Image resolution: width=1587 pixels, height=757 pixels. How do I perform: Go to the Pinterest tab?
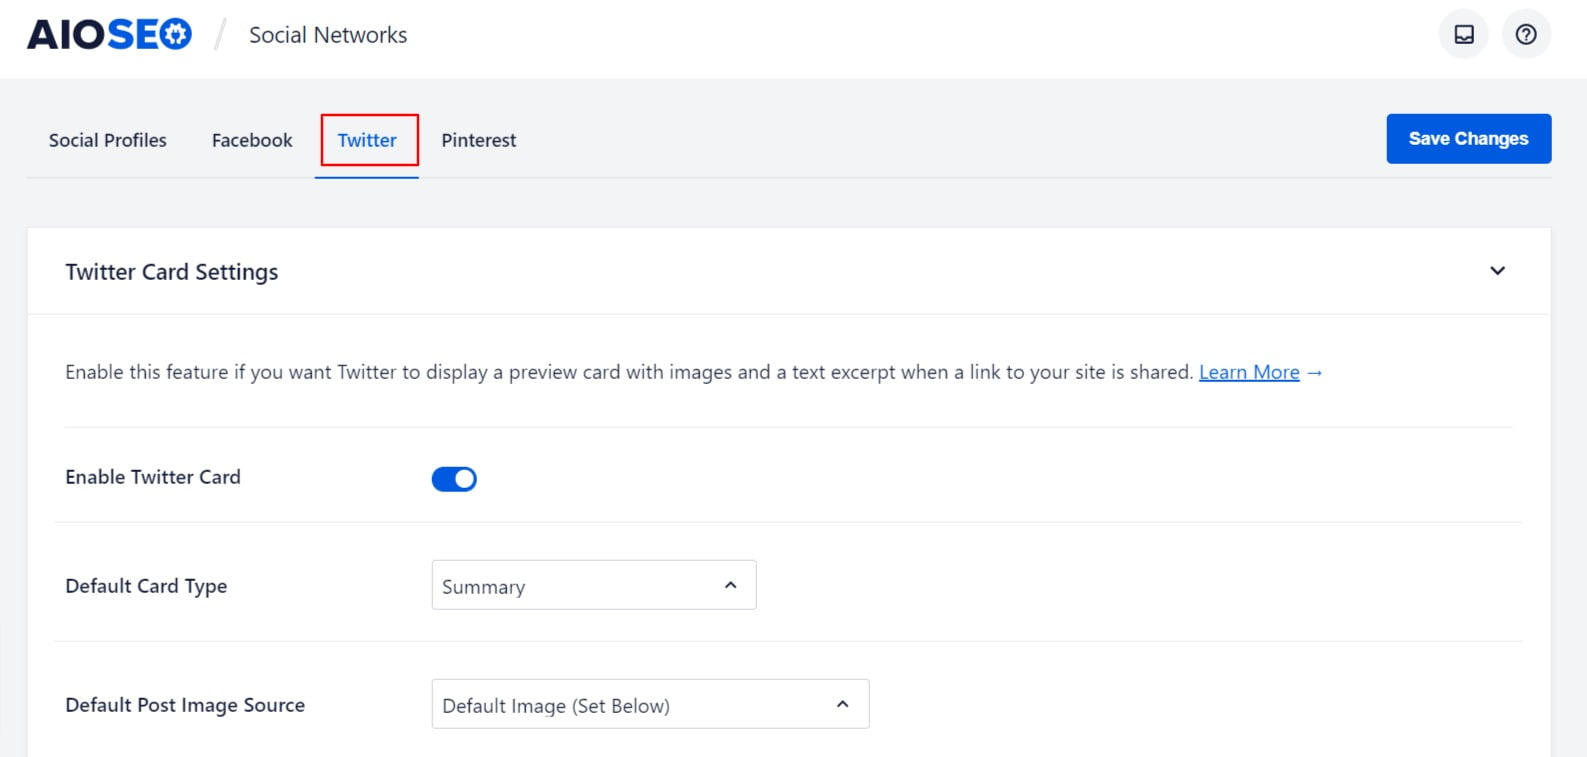coord(479,141)
